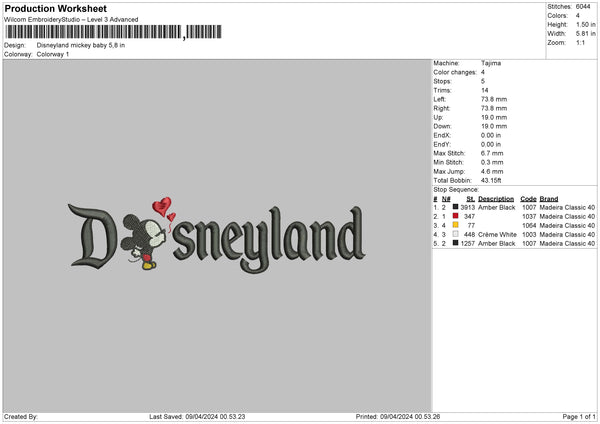The width and height of the screenshot is (600, 424).
Task: Click the barcode under the worksheet header
Action: [113, 32]
